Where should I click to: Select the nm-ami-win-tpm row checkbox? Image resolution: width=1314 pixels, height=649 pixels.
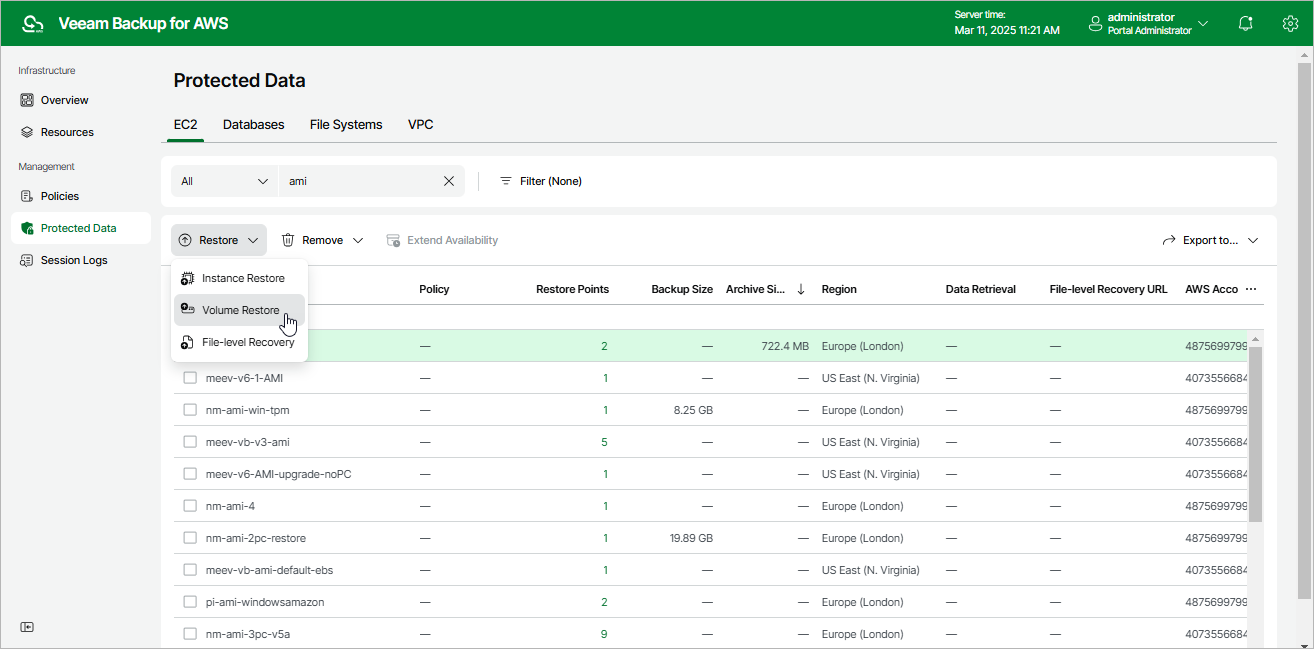tap(190, 410)
